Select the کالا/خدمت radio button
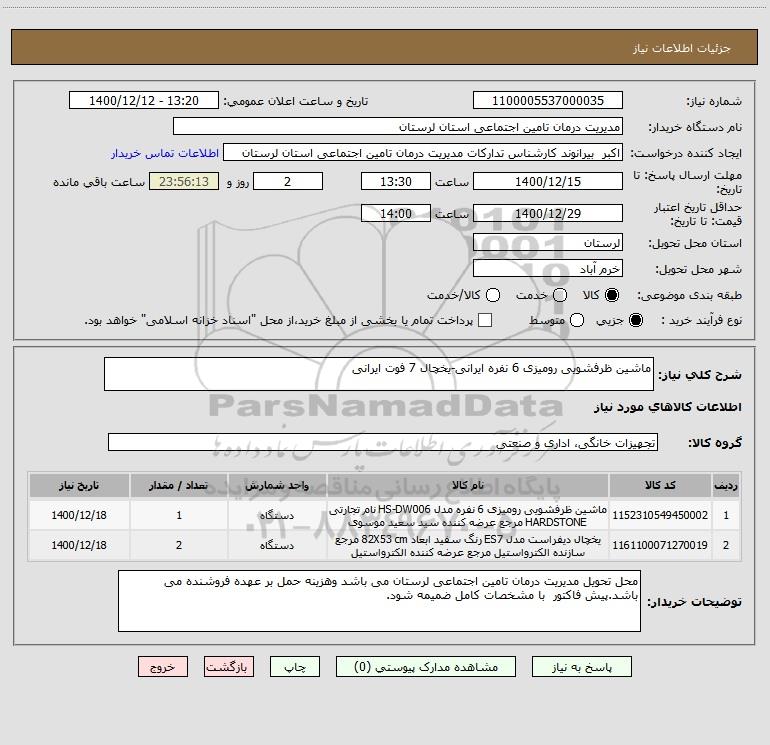The height and width of the screenshot is (745, 770). [493, 295]
